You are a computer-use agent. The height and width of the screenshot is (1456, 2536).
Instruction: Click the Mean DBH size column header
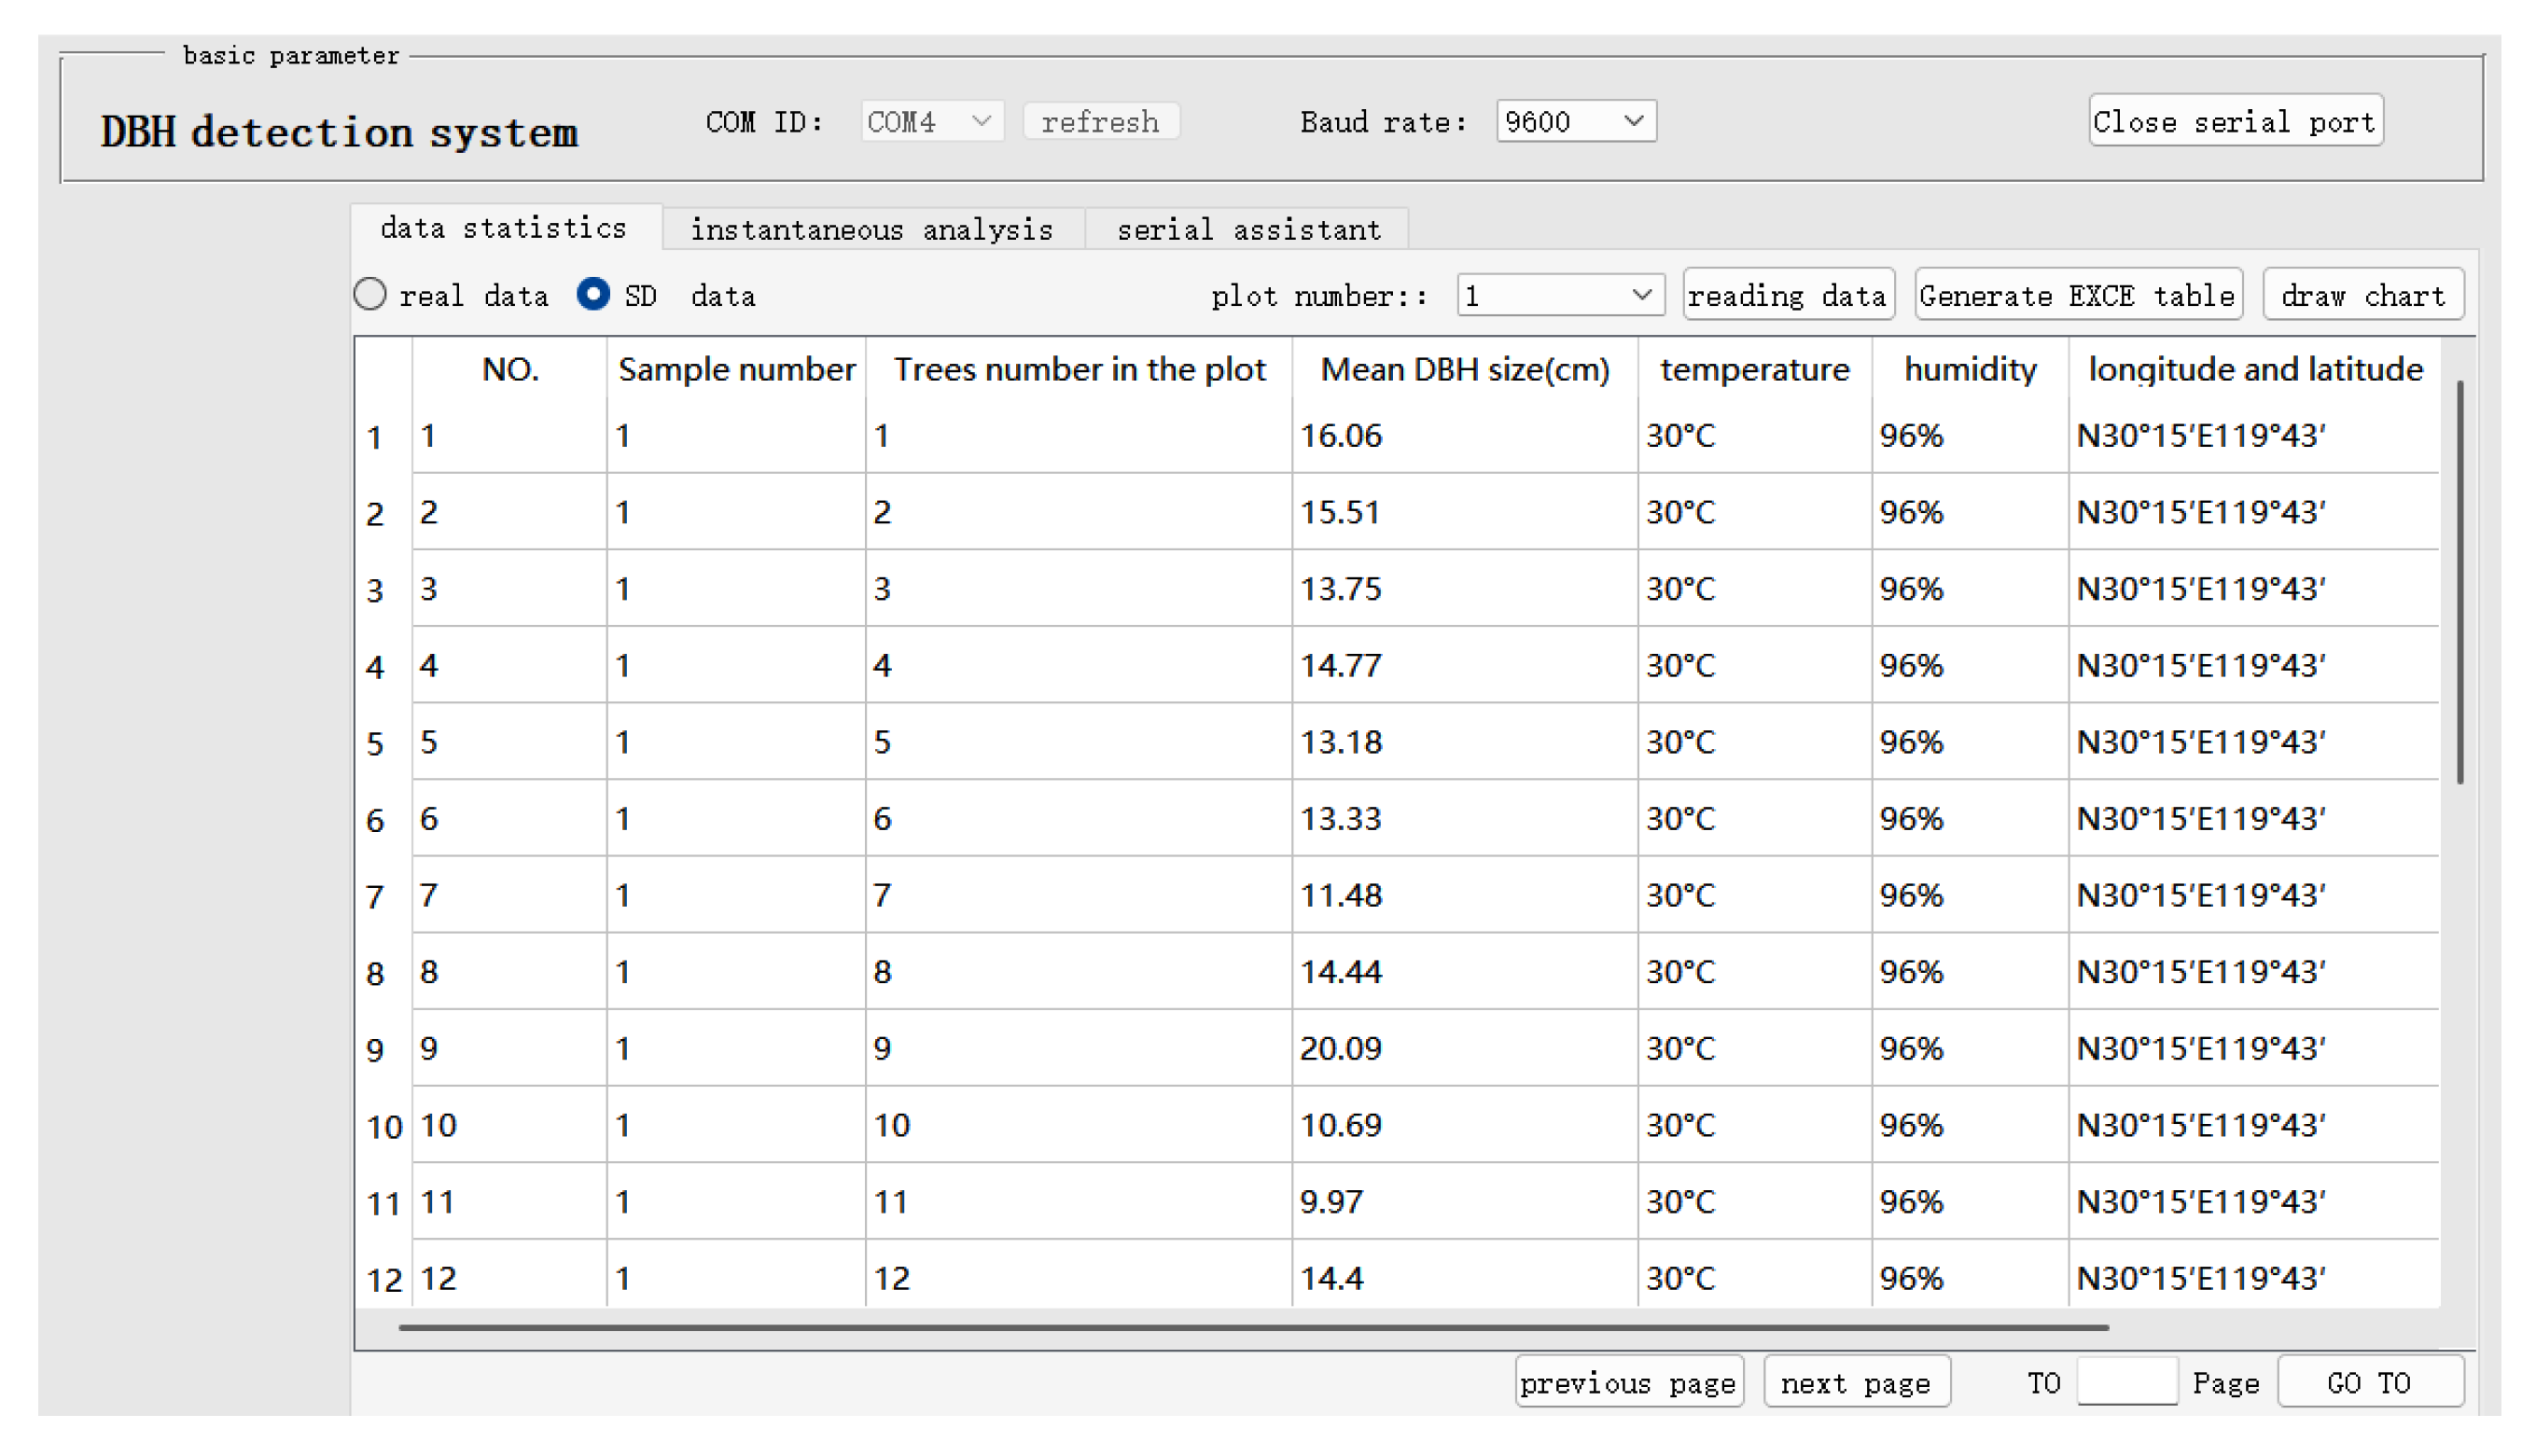tap(1464, 370)
